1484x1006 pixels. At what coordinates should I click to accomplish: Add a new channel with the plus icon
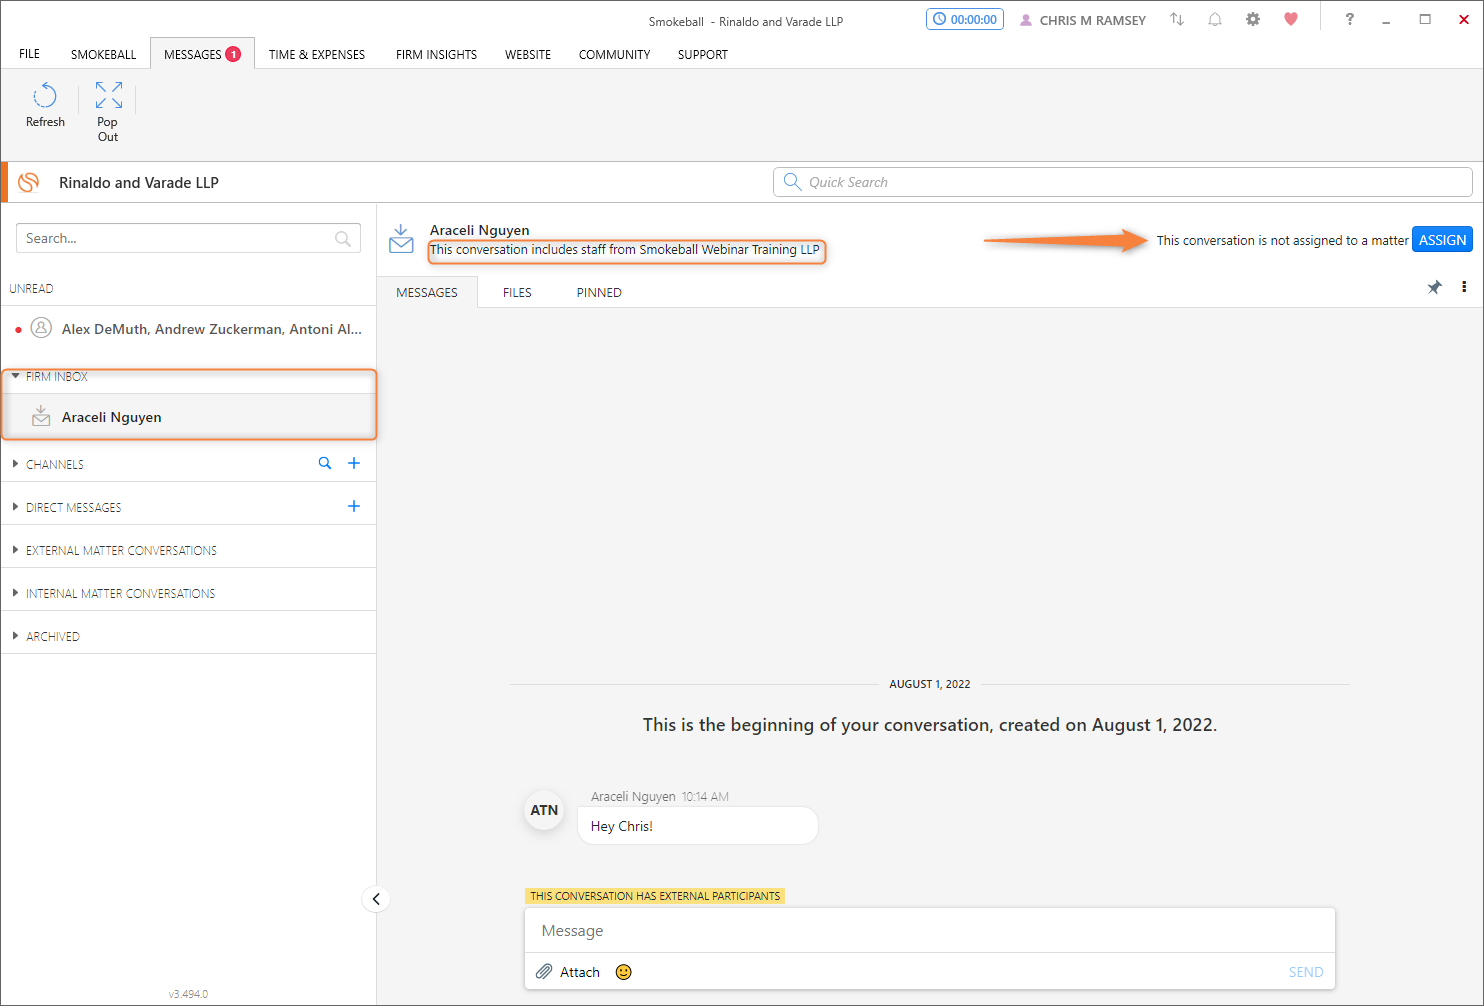click(x=354, y=463)
